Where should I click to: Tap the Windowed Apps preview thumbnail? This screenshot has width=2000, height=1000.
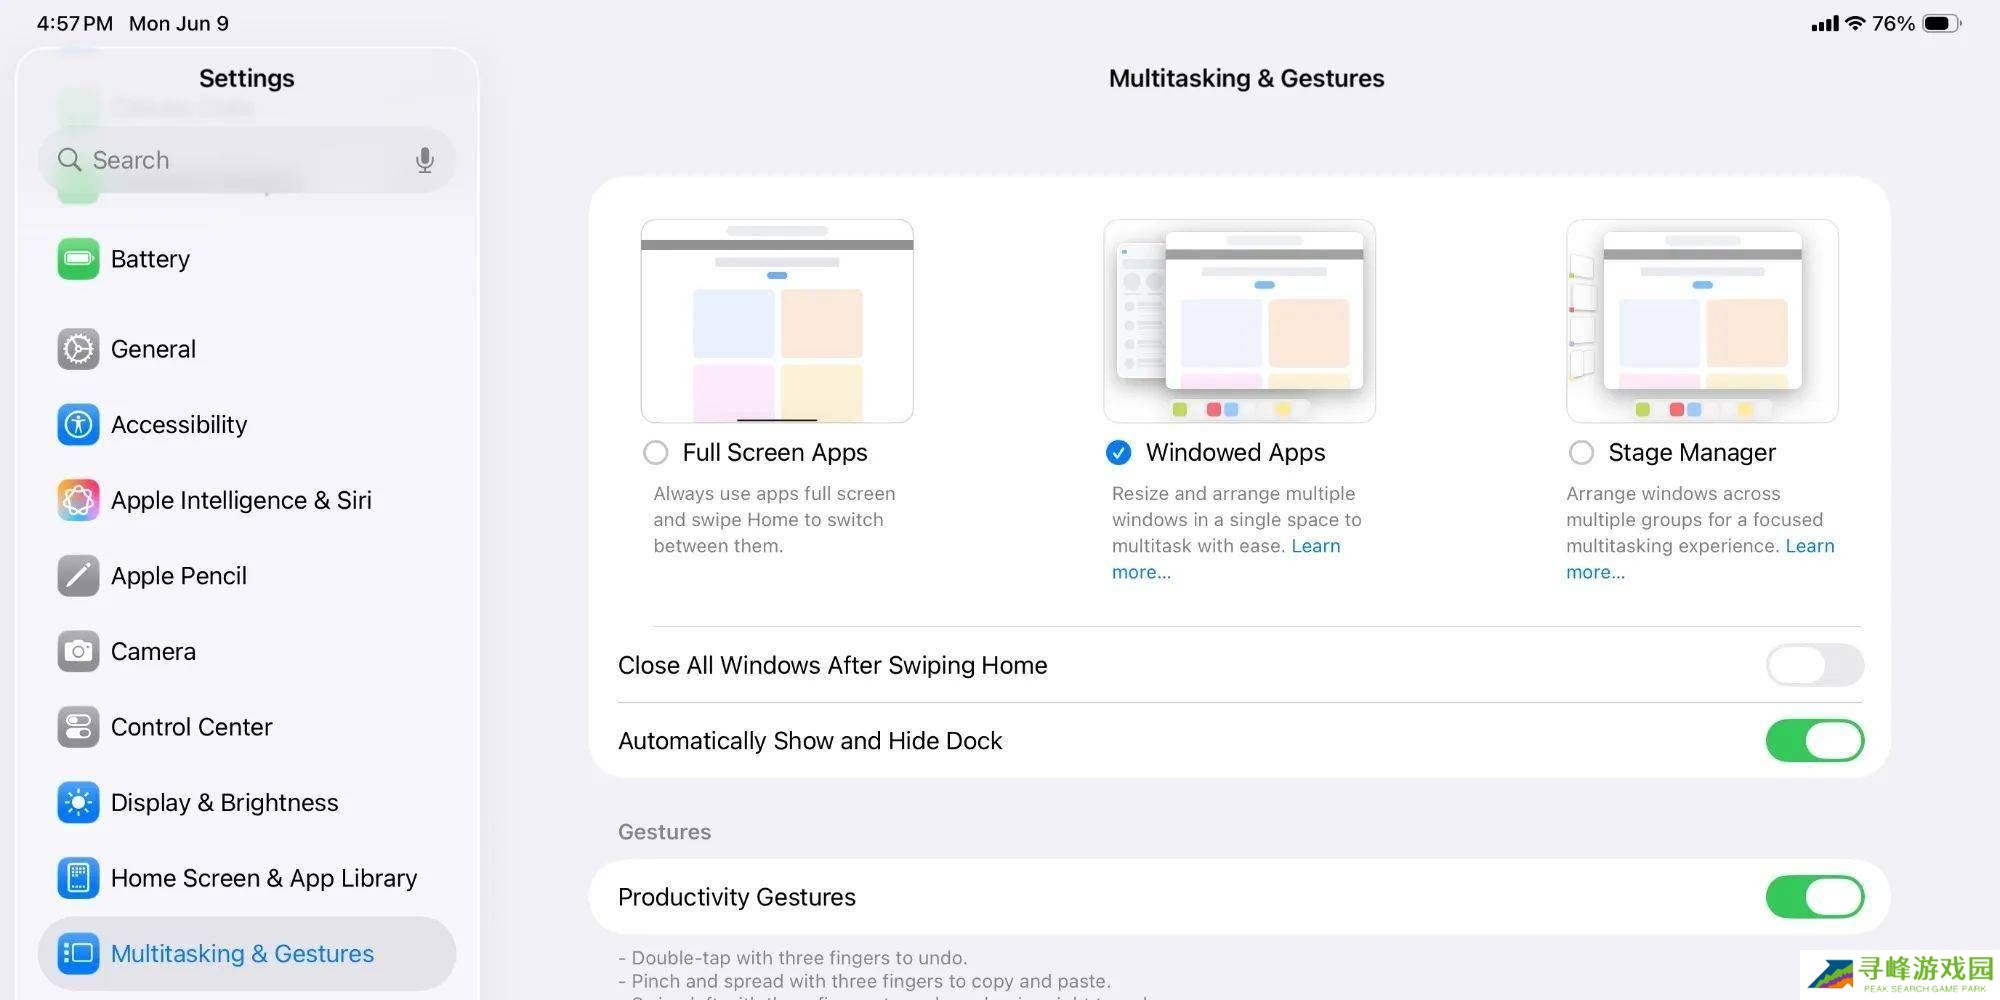(x=1239, y=321)
